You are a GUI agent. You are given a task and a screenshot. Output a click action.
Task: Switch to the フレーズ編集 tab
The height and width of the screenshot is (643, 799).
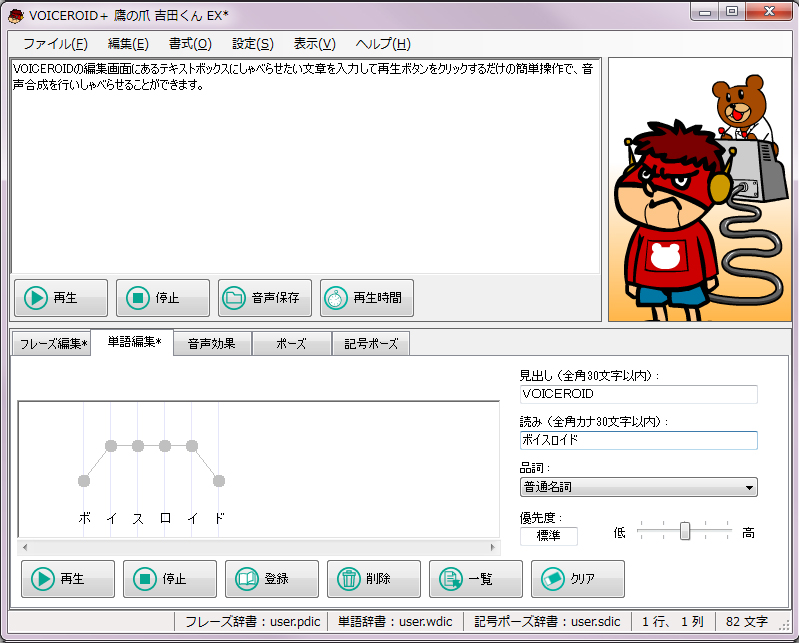coord(51,343)
